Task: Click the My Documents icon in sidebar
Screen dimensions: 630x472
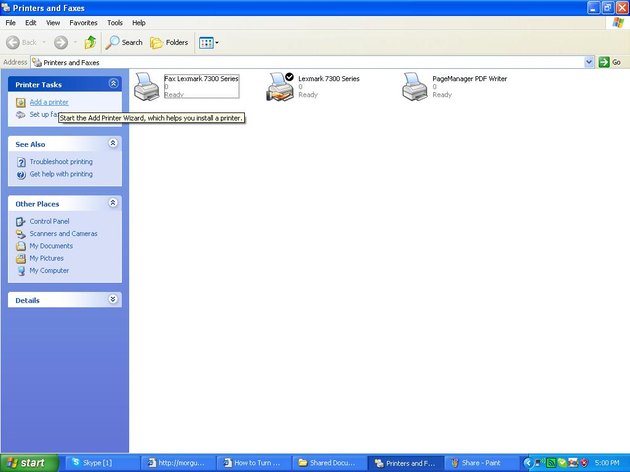Action: point(20,246)
